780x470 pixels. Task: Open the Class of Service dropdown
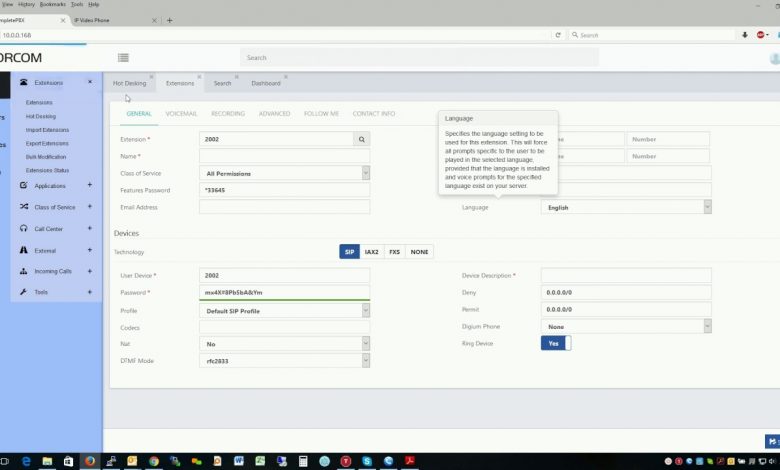pyautogui.click(x=284, y=173)
